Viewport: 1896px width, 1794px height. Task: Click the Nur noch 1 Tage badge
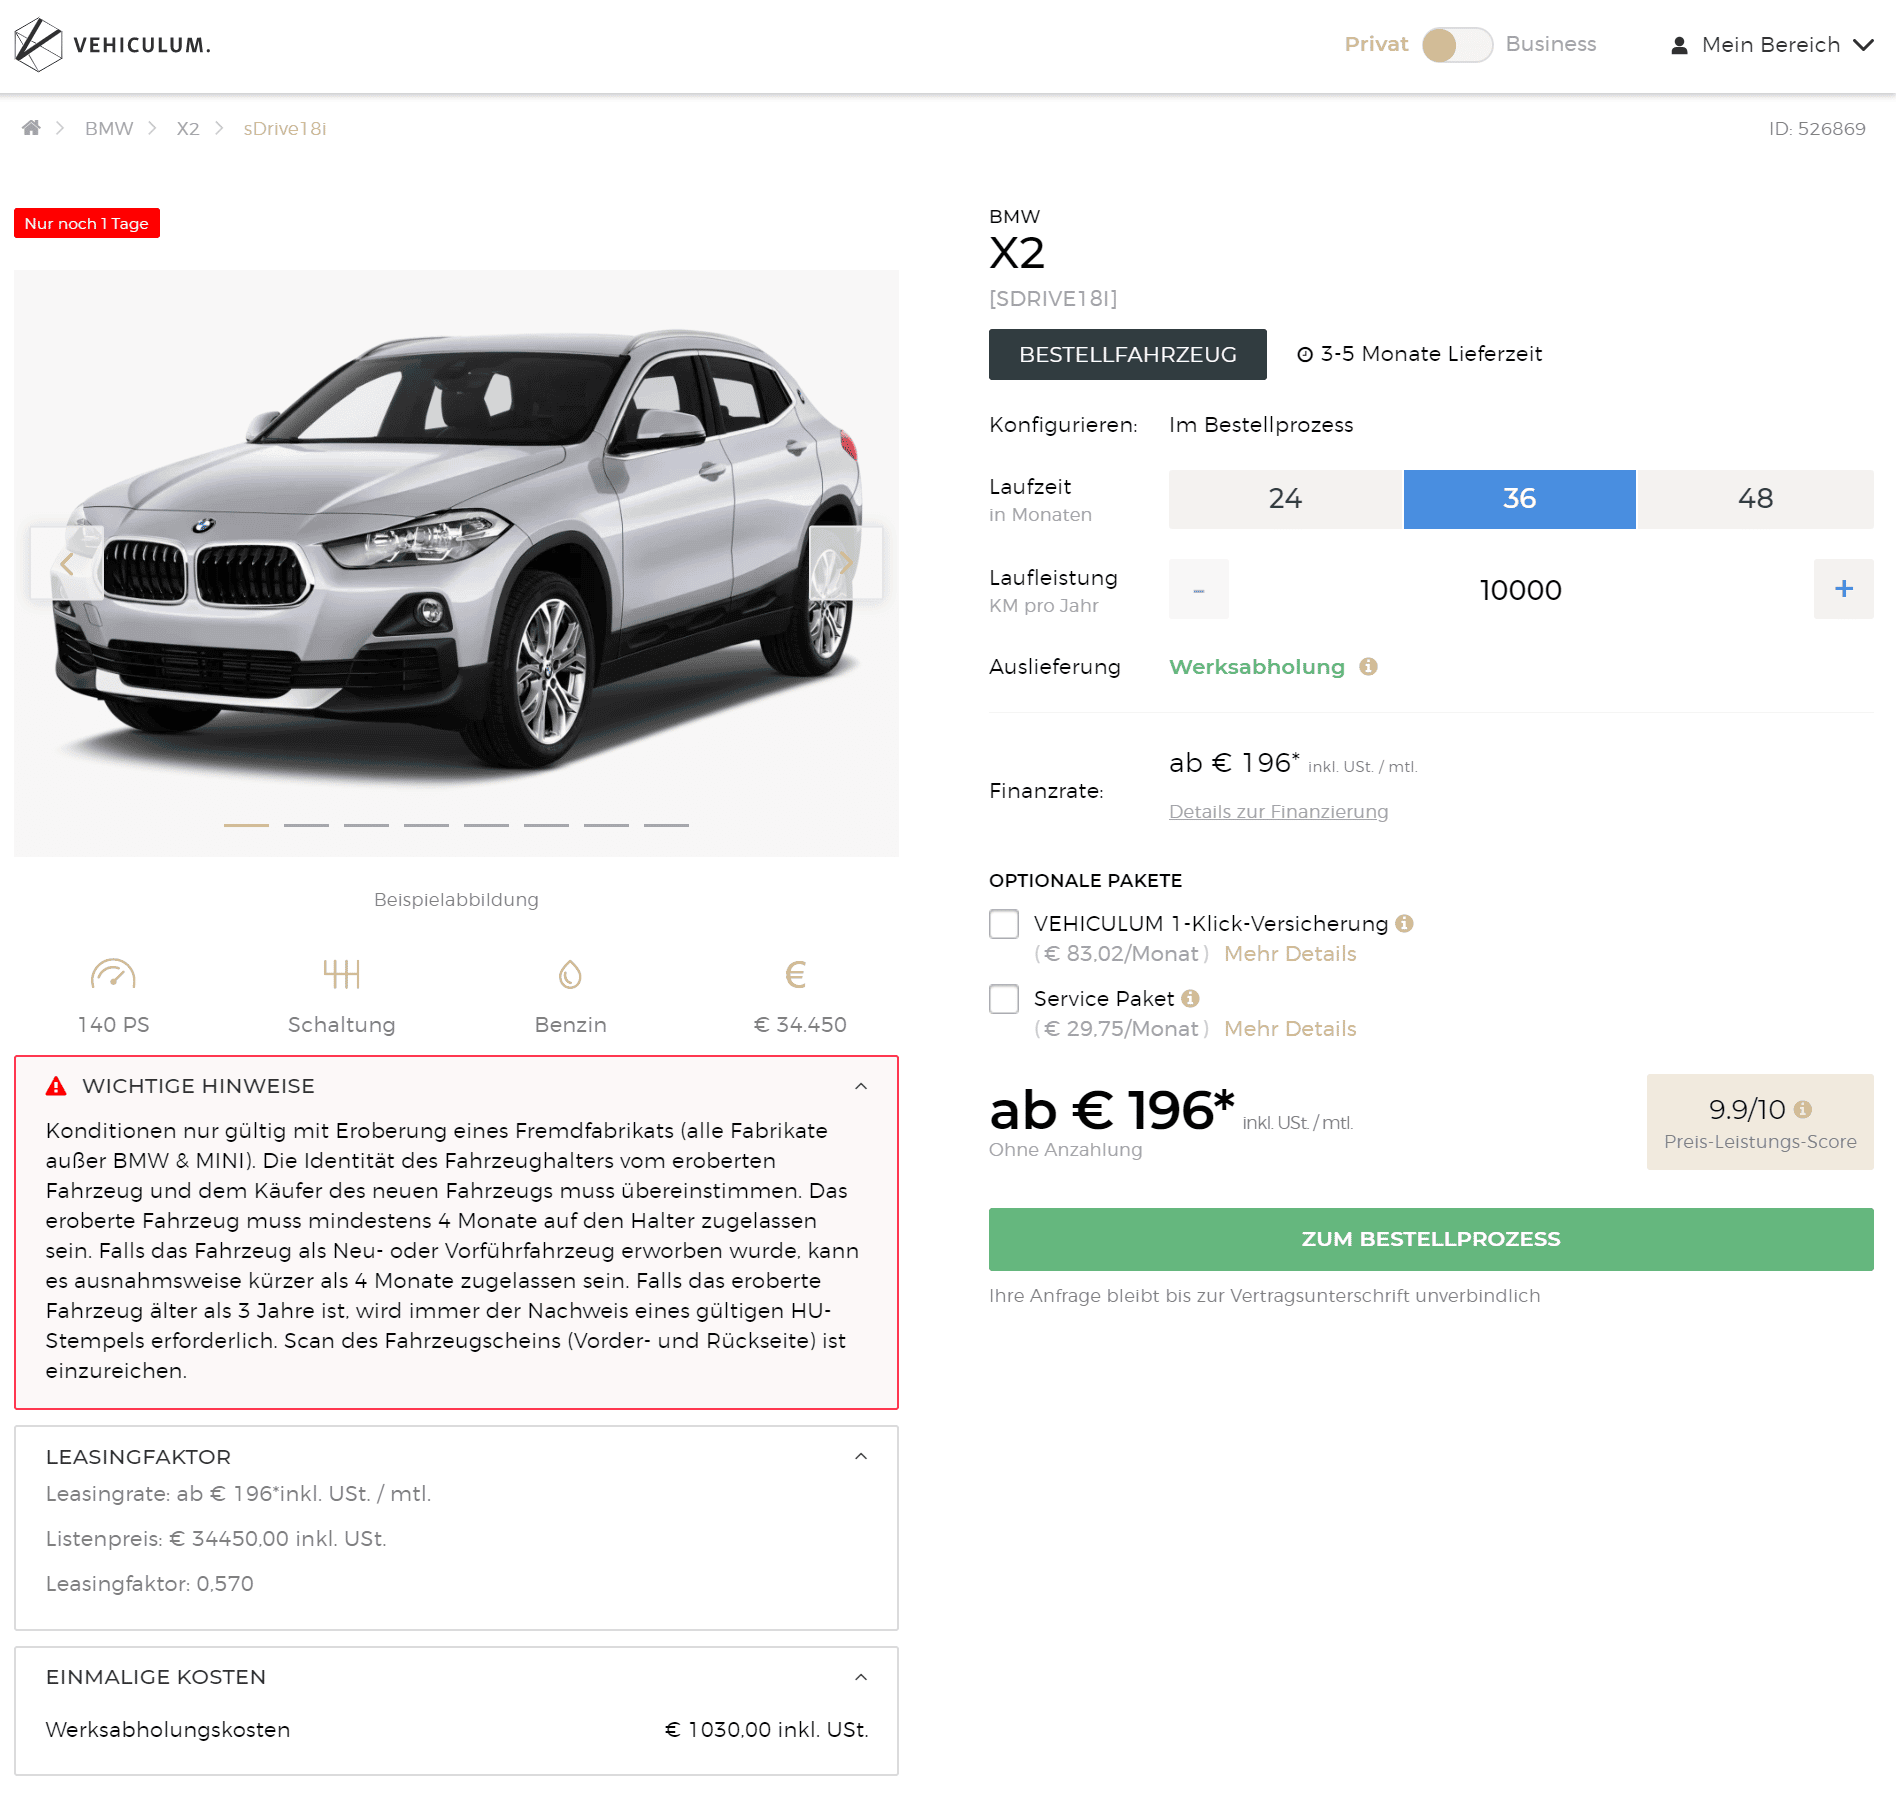click(x=87, y=223)
